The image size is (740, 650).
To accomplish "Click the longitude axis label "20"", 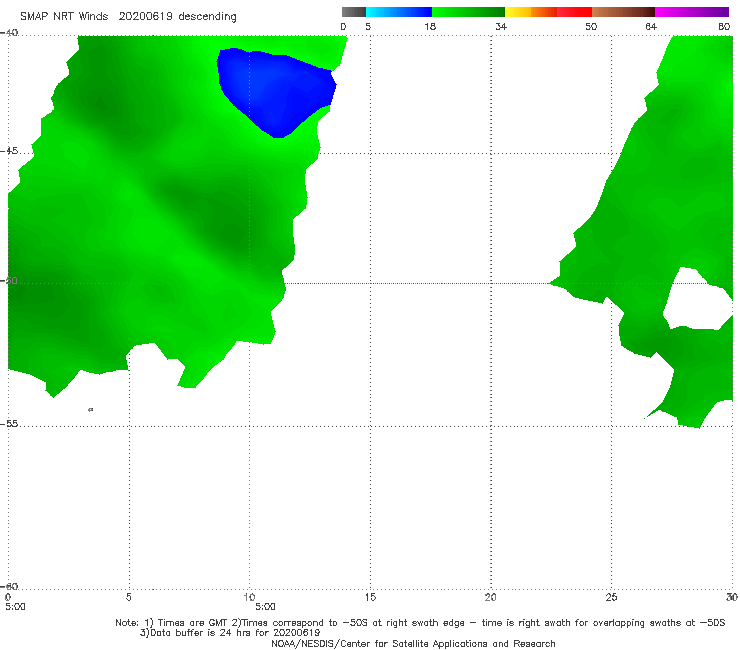I will (490, 597).
